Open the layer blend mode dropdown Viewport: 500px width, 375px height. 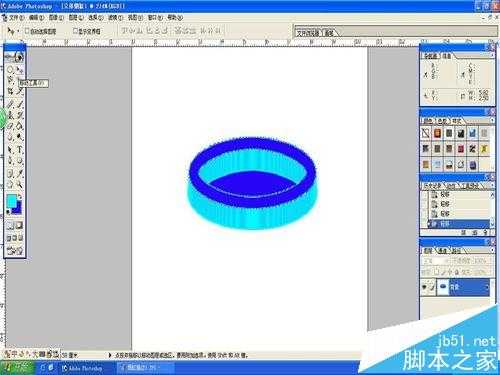click(435, 261)
